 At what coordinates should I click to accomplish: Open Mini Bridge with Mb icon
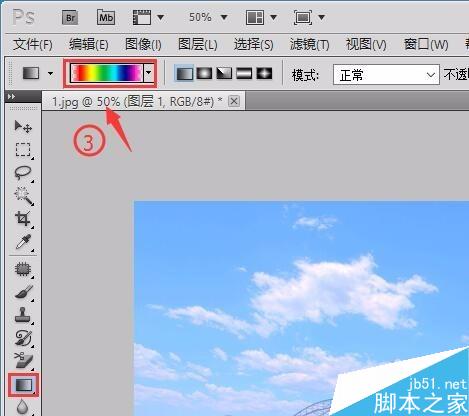click(106, 17)
